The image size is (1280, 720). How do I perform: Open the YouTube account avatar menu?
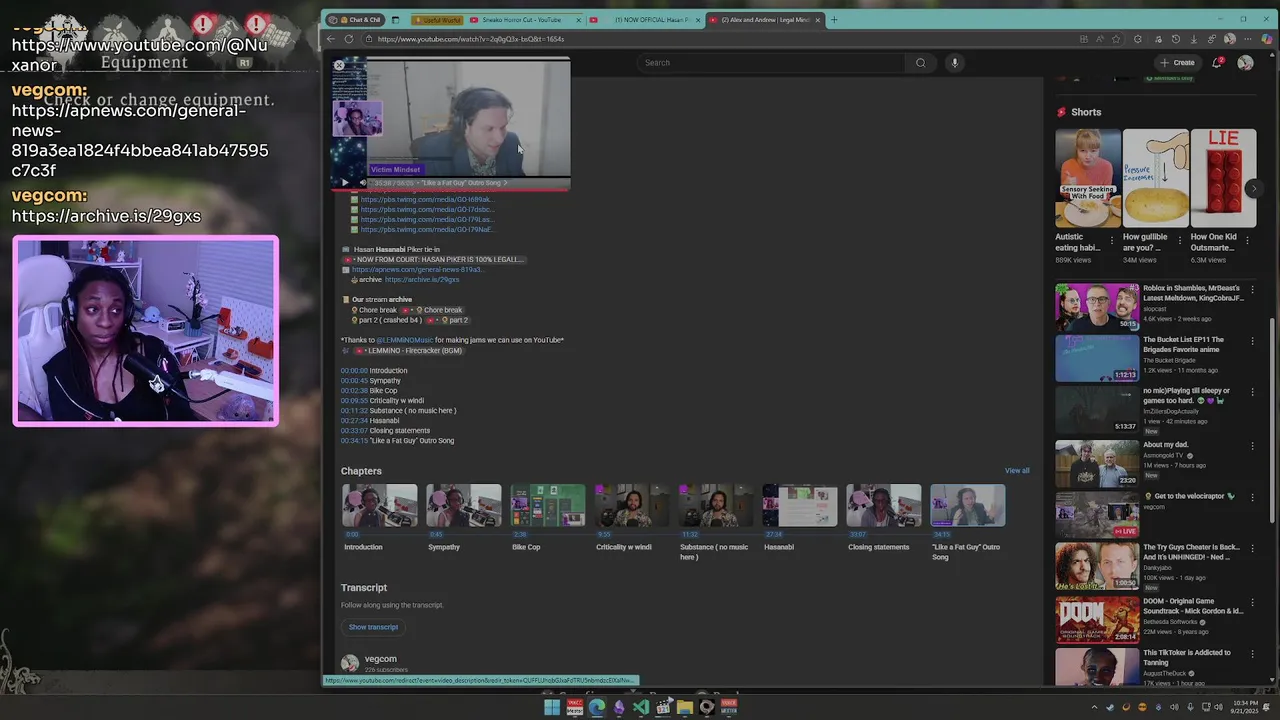[1245, 63]
